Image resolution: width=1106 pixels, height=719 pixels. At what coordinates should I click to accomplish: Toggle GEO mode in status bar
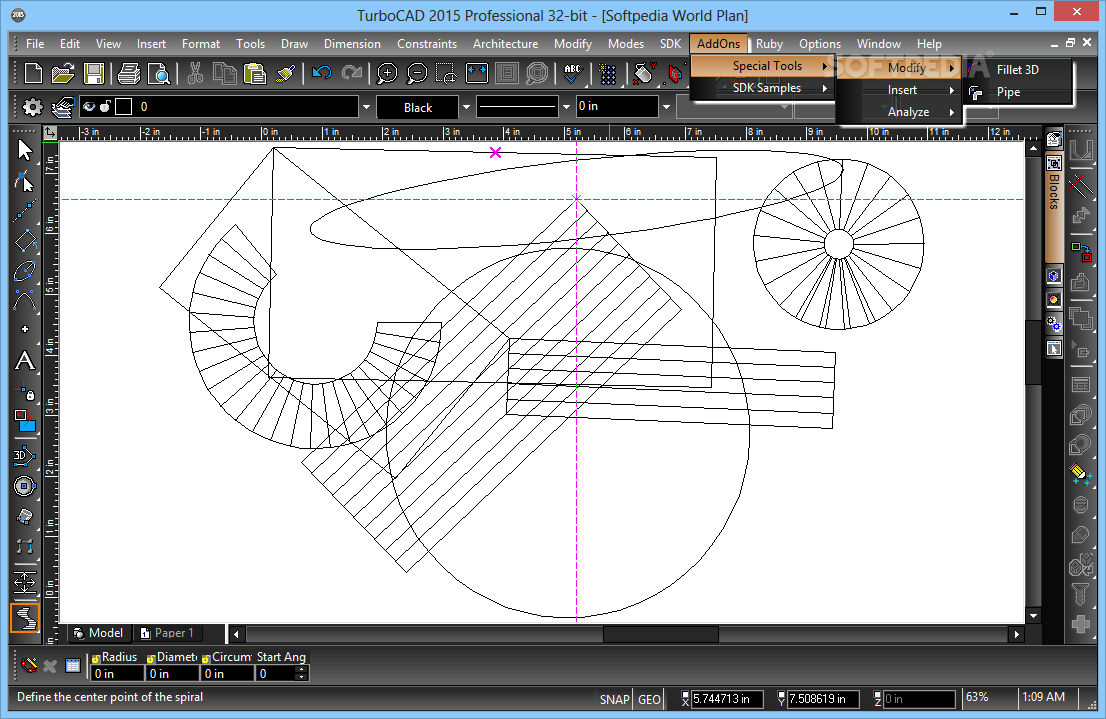click(649, 699)
